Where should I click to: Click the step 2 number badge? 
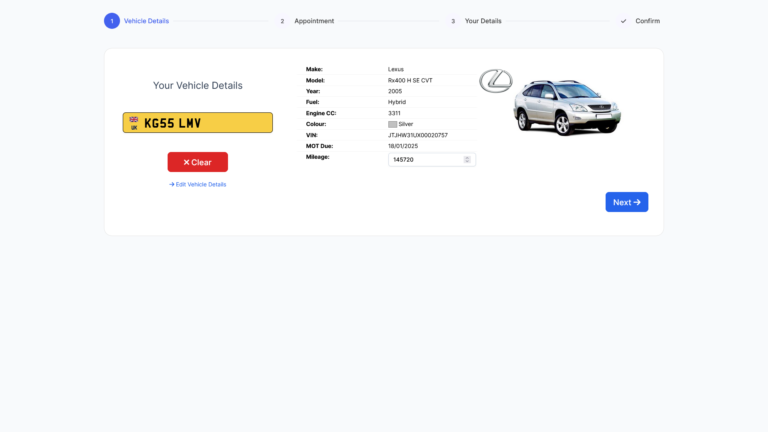[282, 21]
